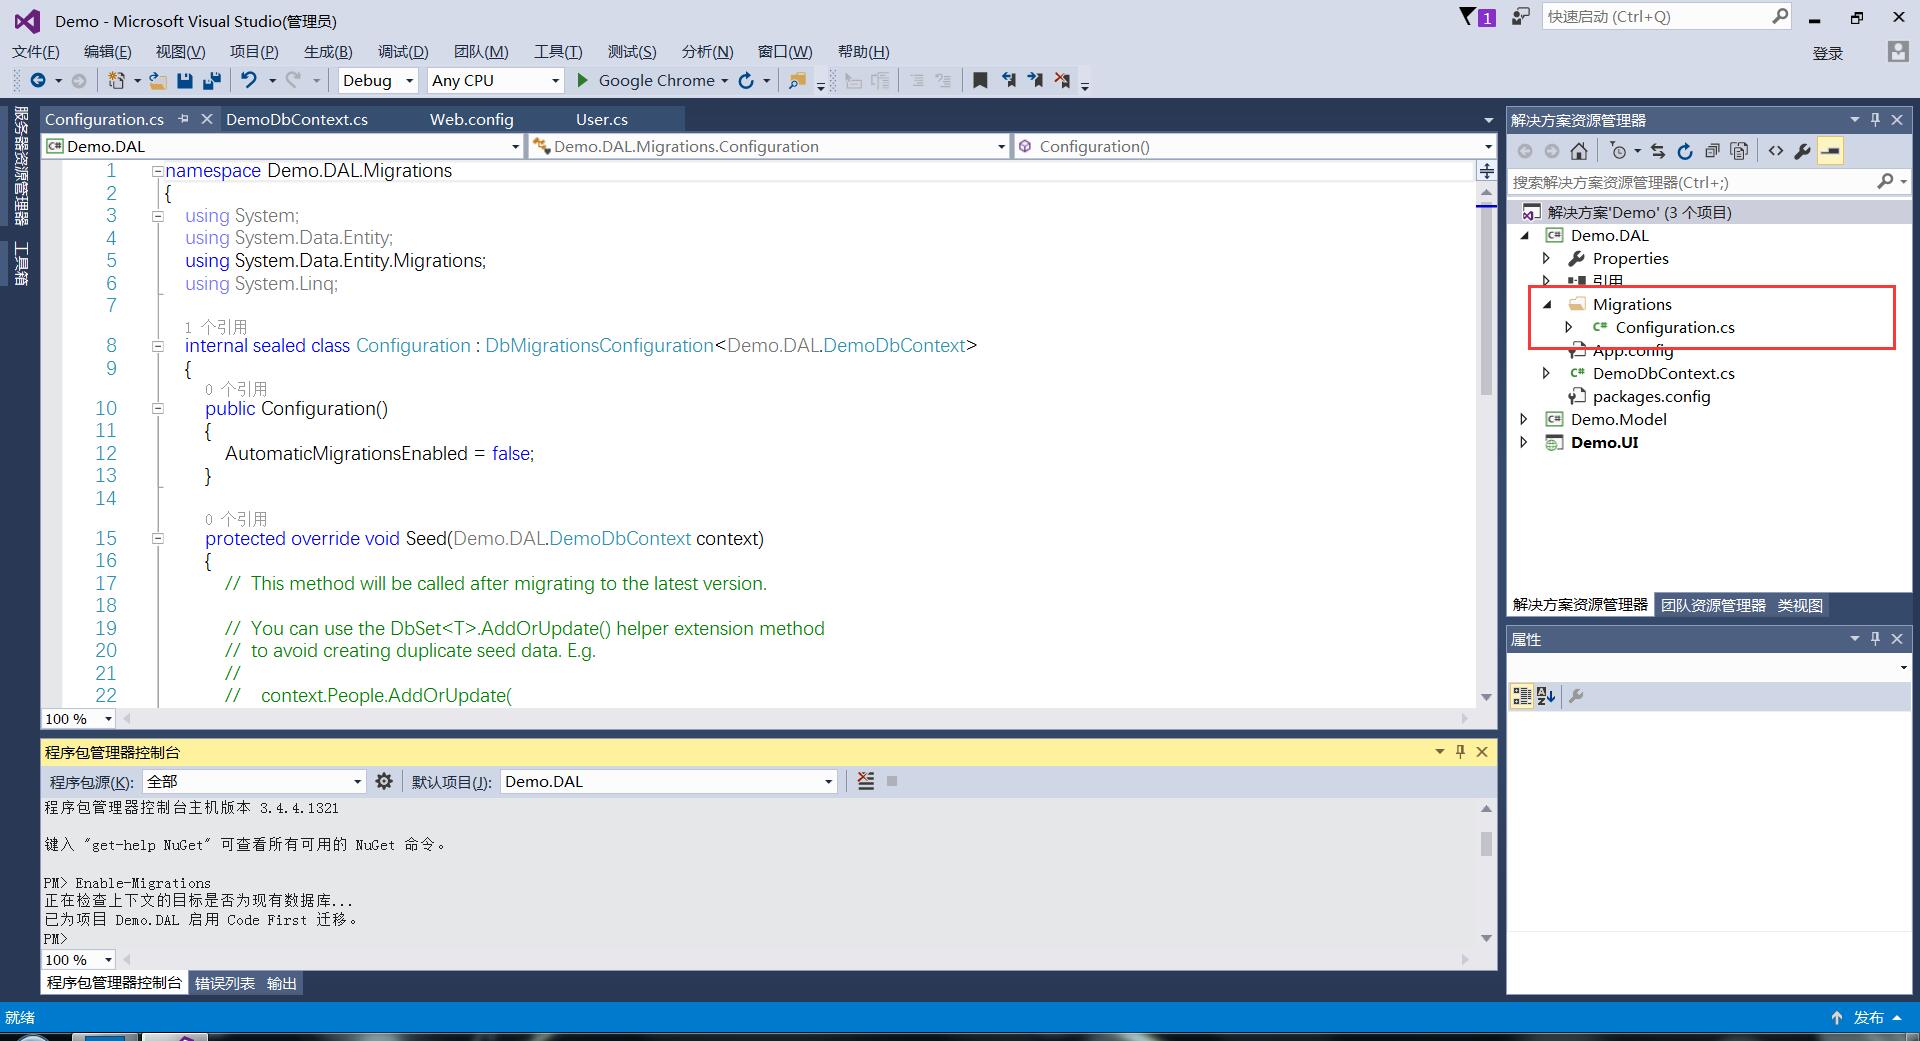Toggle bookmark with the bookmark icon
This screenshot has width=1920, height=1041.
pyautogui.click(x=980, y=80)
